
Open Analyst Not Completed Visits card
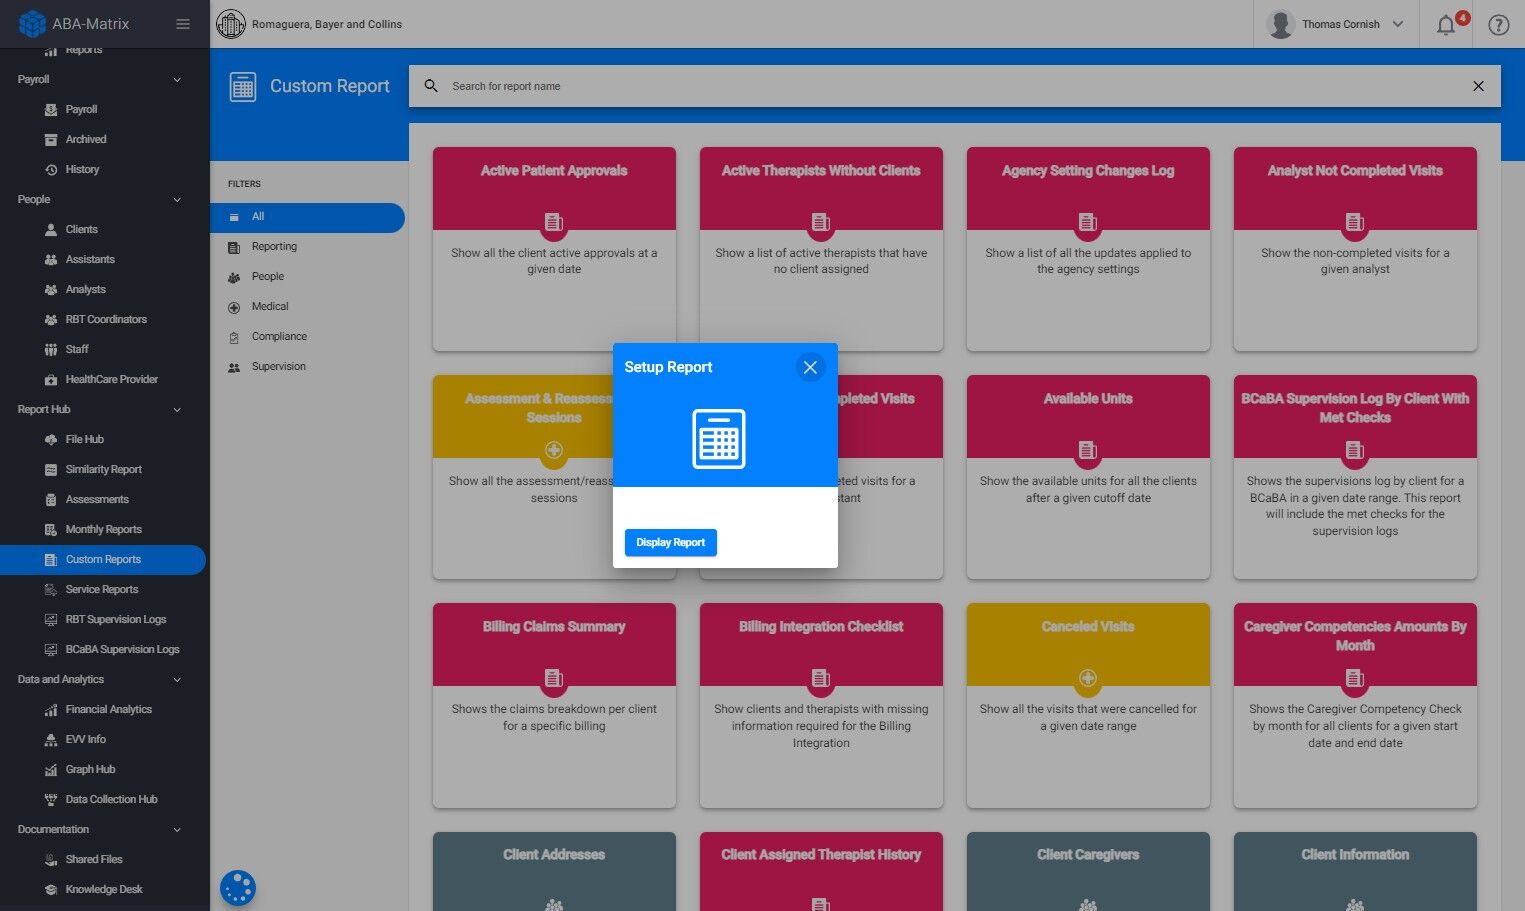pos(1355,249)
